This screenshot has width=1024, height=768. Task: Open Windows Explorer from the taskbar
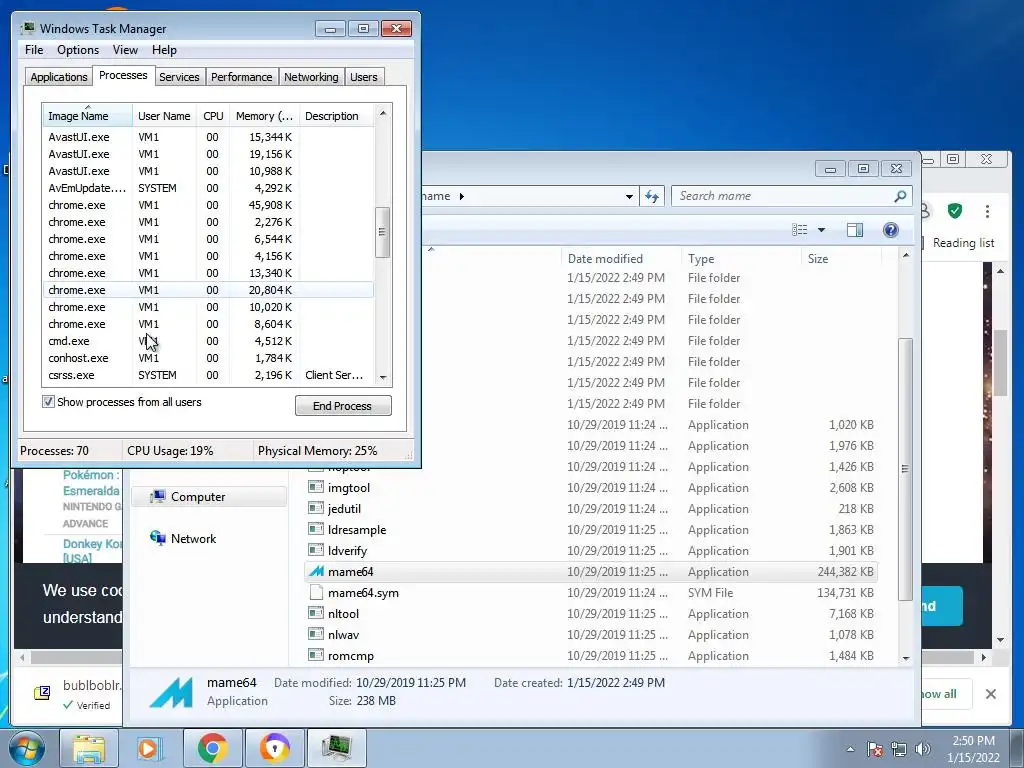(89, 748)
